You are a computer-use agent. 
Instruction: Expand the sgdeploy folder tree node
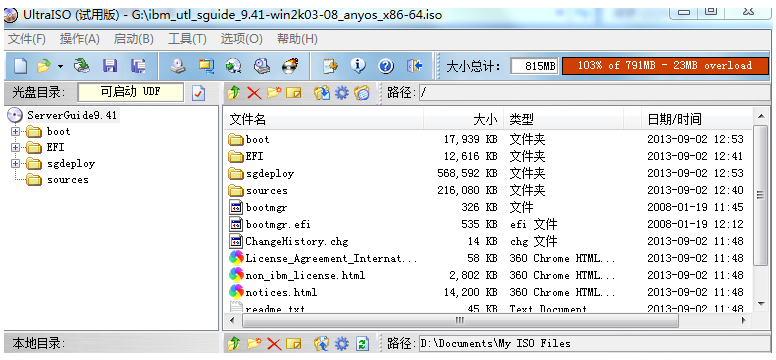[x=15, y=163]
